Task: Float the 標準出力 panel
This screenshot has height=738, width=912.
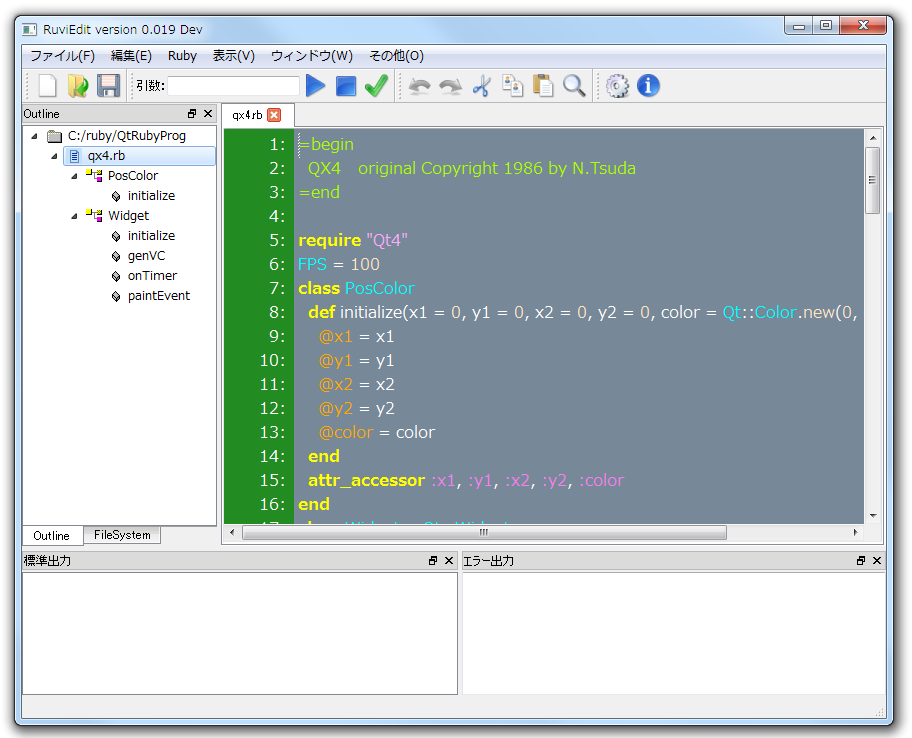Action: click(x=433, y=561)
